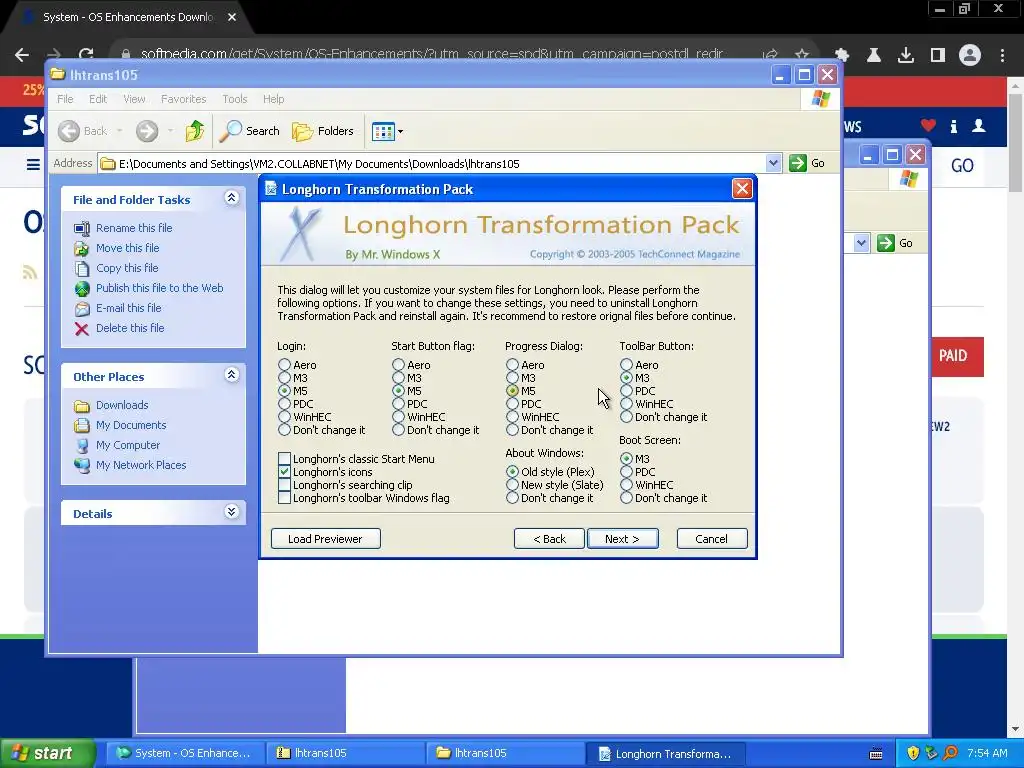Open View menu in lhtrans105 window
Image resolution: width=1024 pixels, height=768 pixels.
coord(134,99)
